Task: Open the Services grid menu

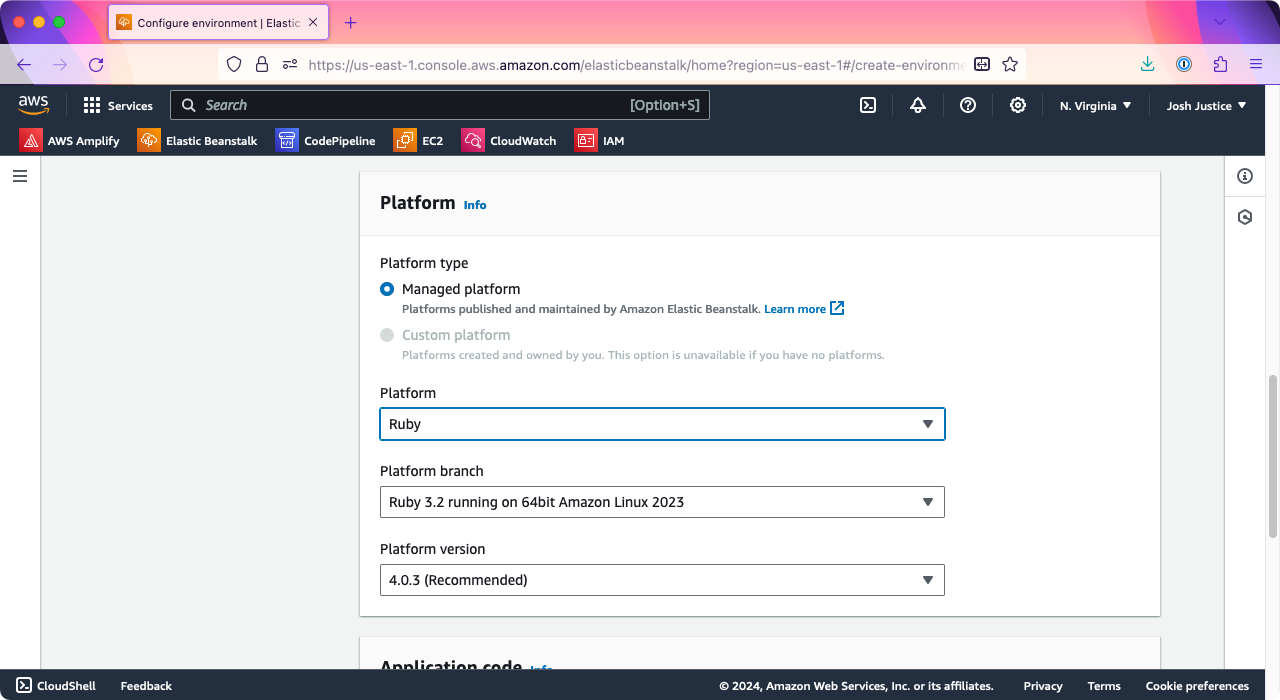Action: coord(118,105)
